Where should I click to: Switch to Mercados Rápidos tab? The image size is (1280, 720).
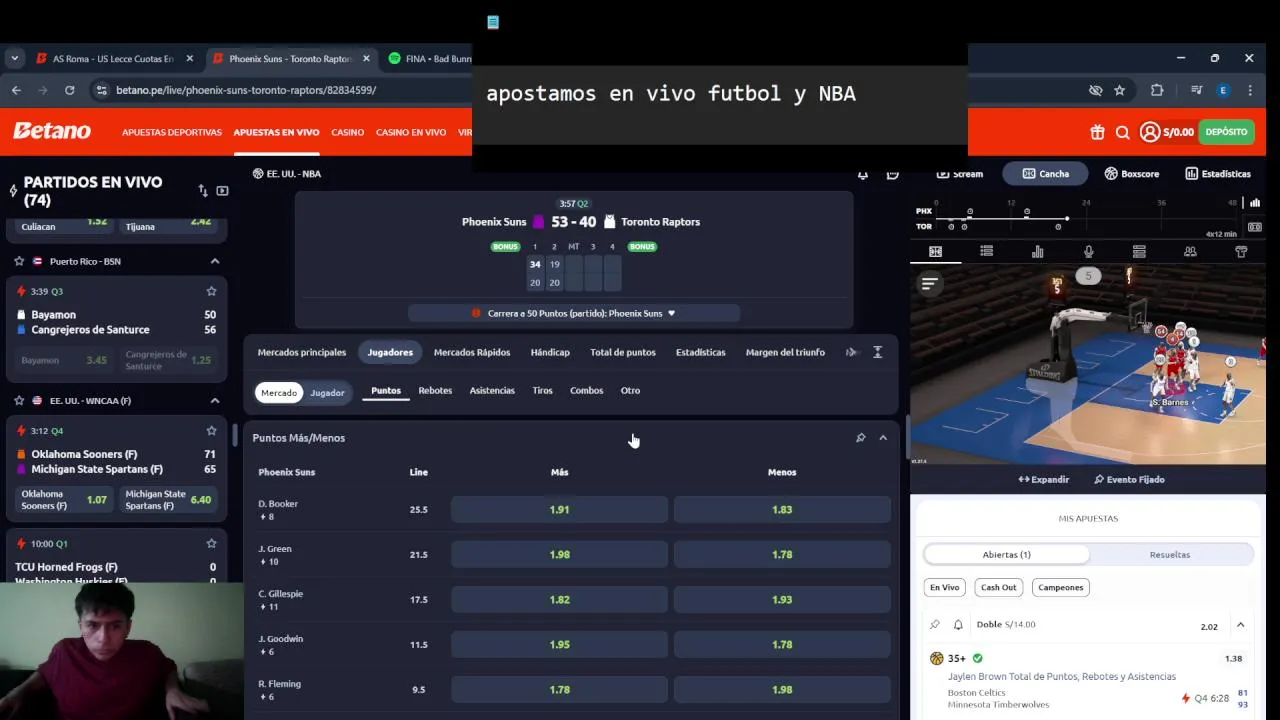(x=472, y=352)
